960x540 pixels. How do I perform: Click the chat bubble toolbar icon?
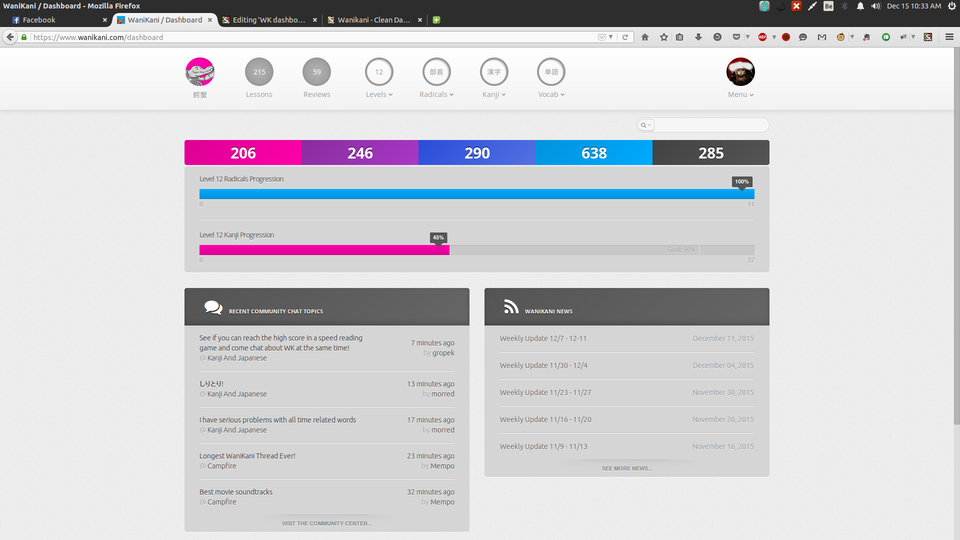click(803, 37)
